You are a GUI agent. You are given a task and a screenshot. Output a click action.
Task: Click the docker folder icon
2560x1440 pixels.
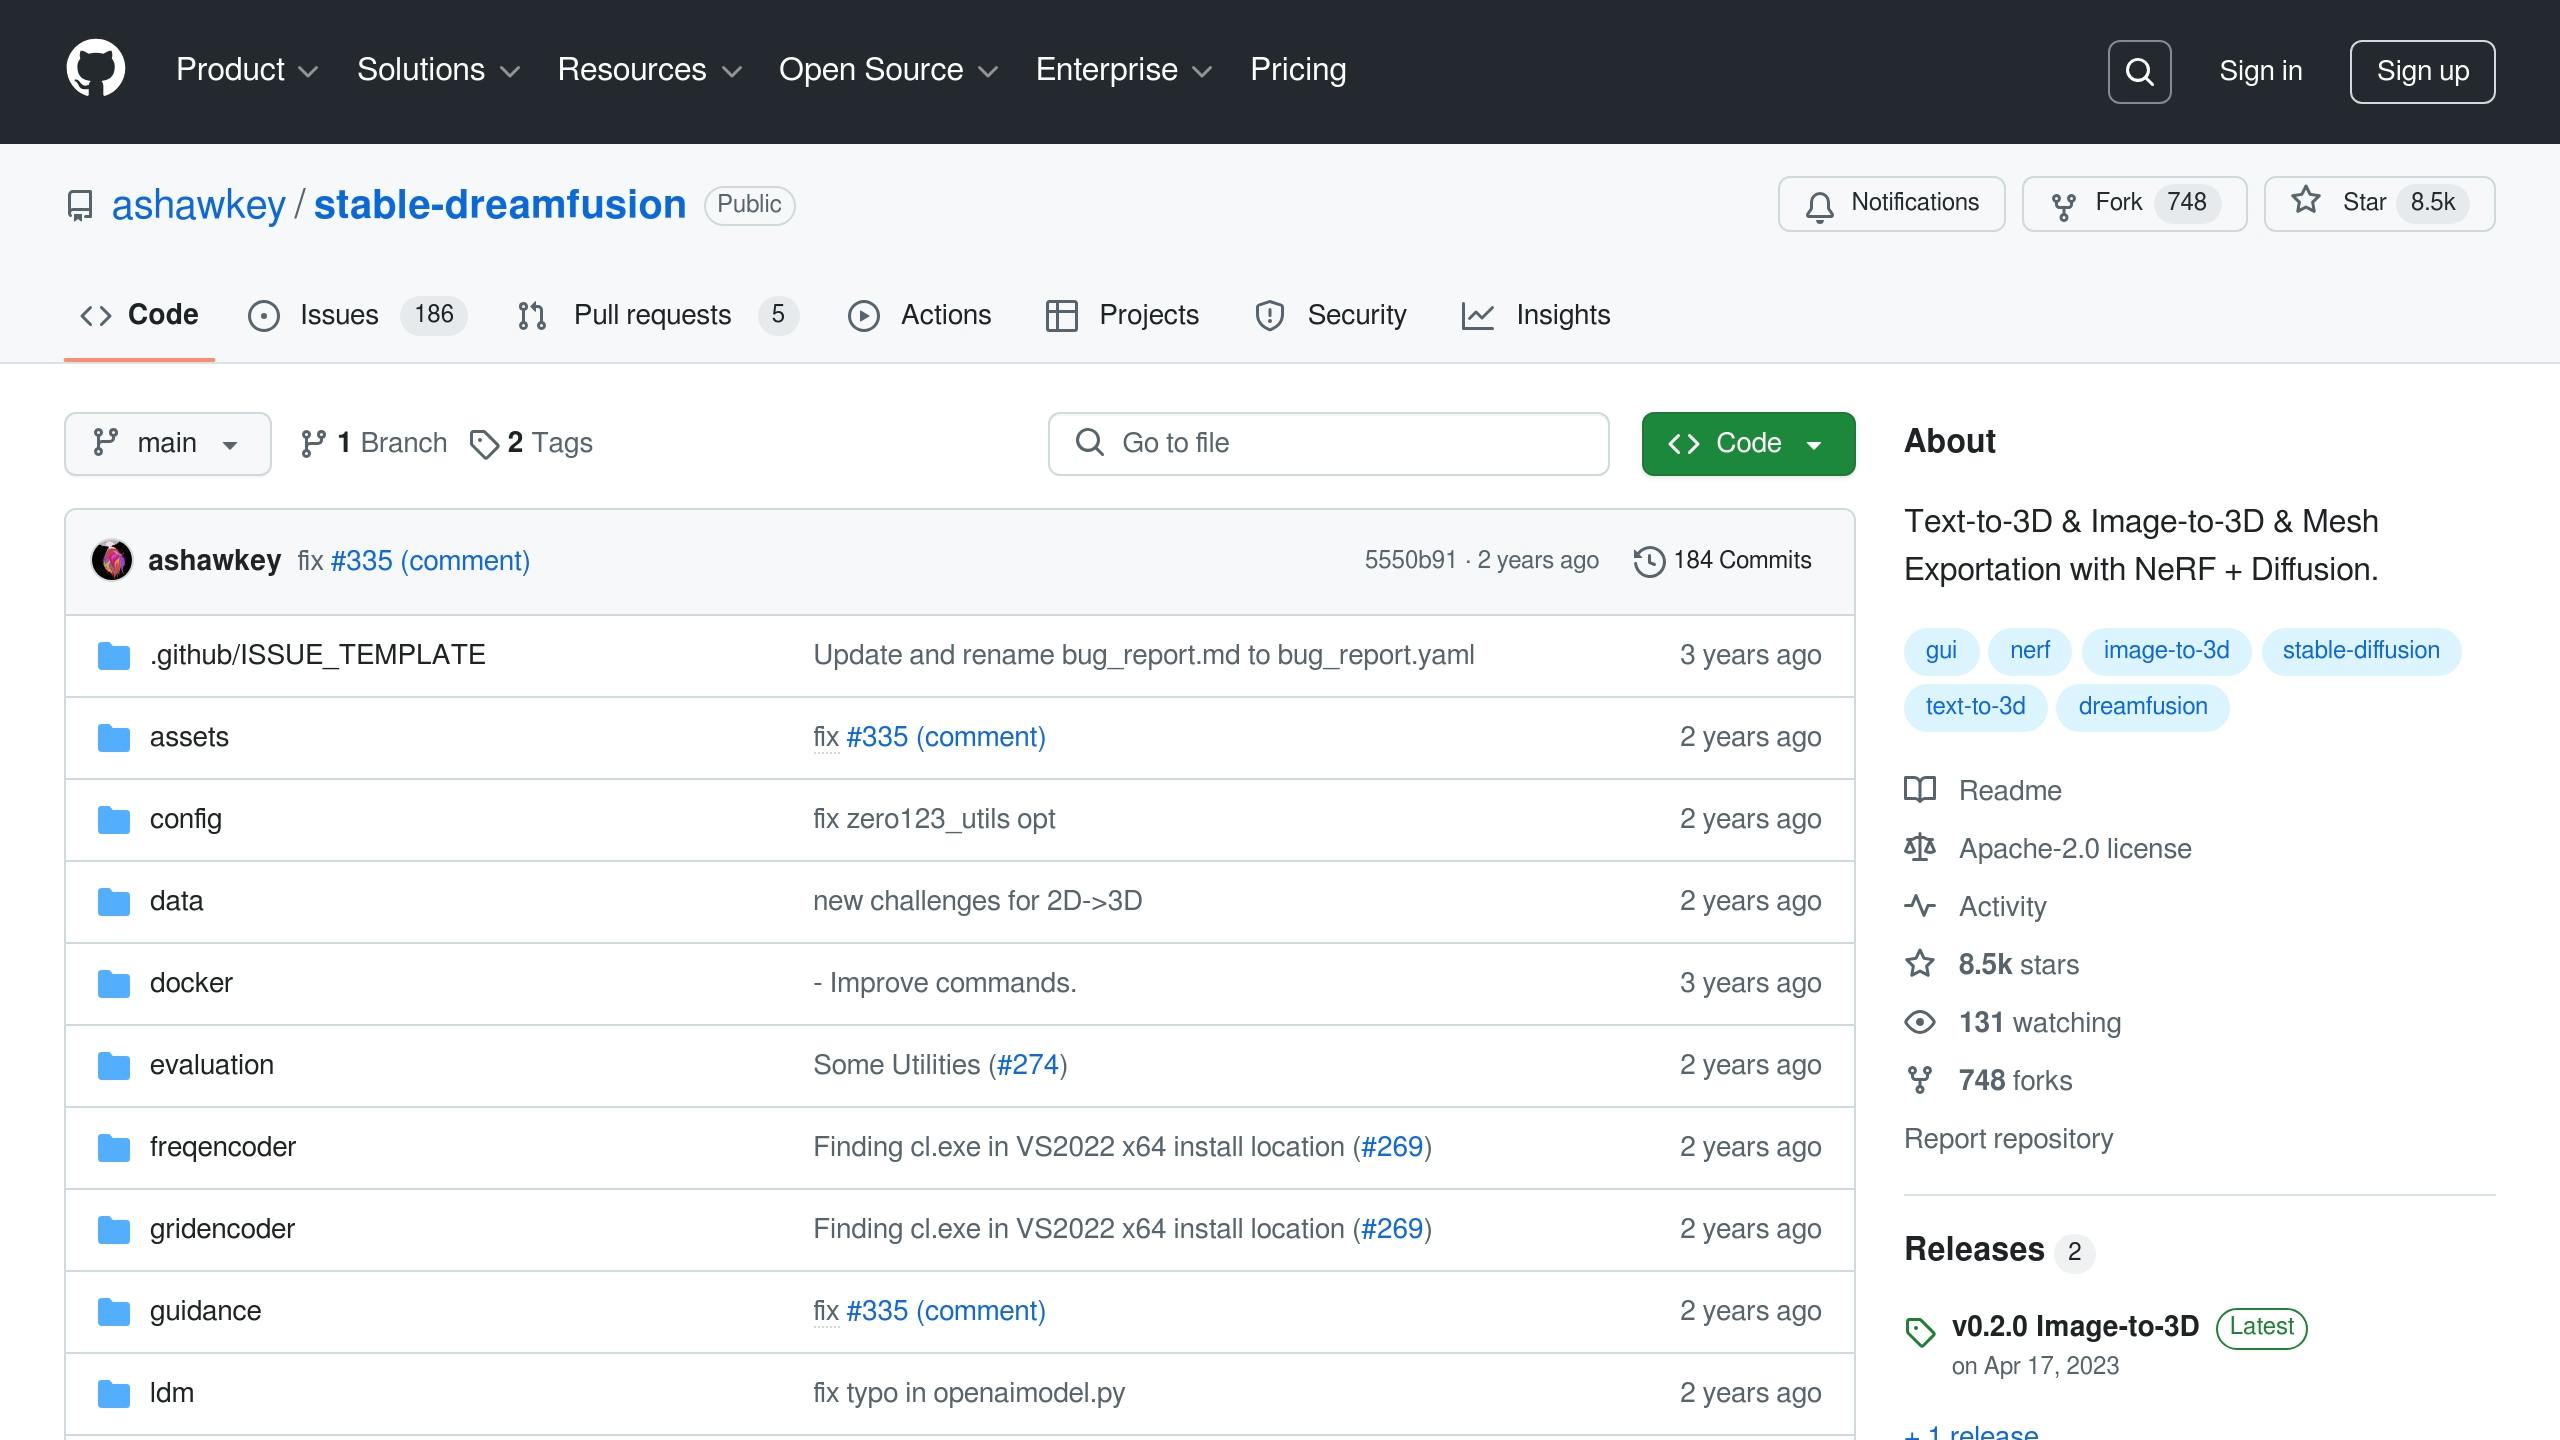pyautogui.click(x=114, y=984)
